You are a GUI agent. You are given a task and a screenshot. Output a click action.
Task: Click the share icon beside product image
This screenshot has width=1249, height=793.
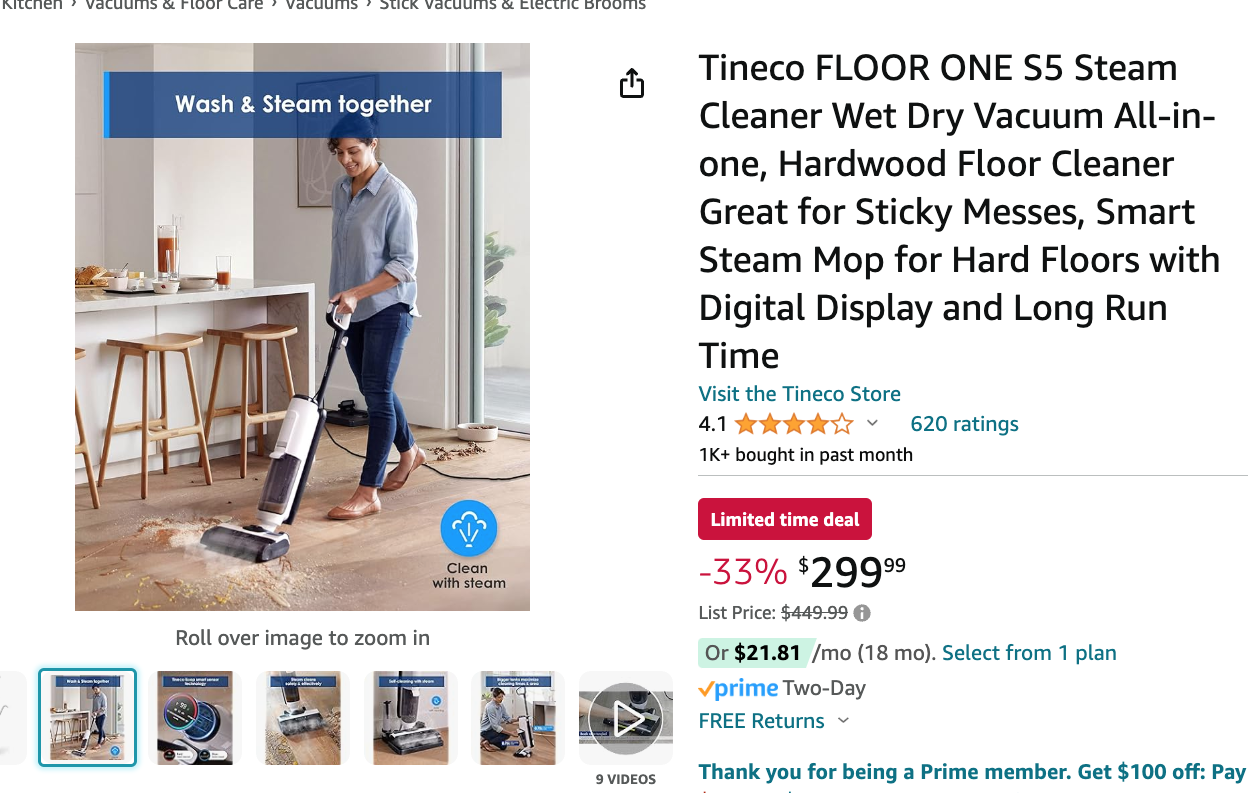[x=631, y=83]
